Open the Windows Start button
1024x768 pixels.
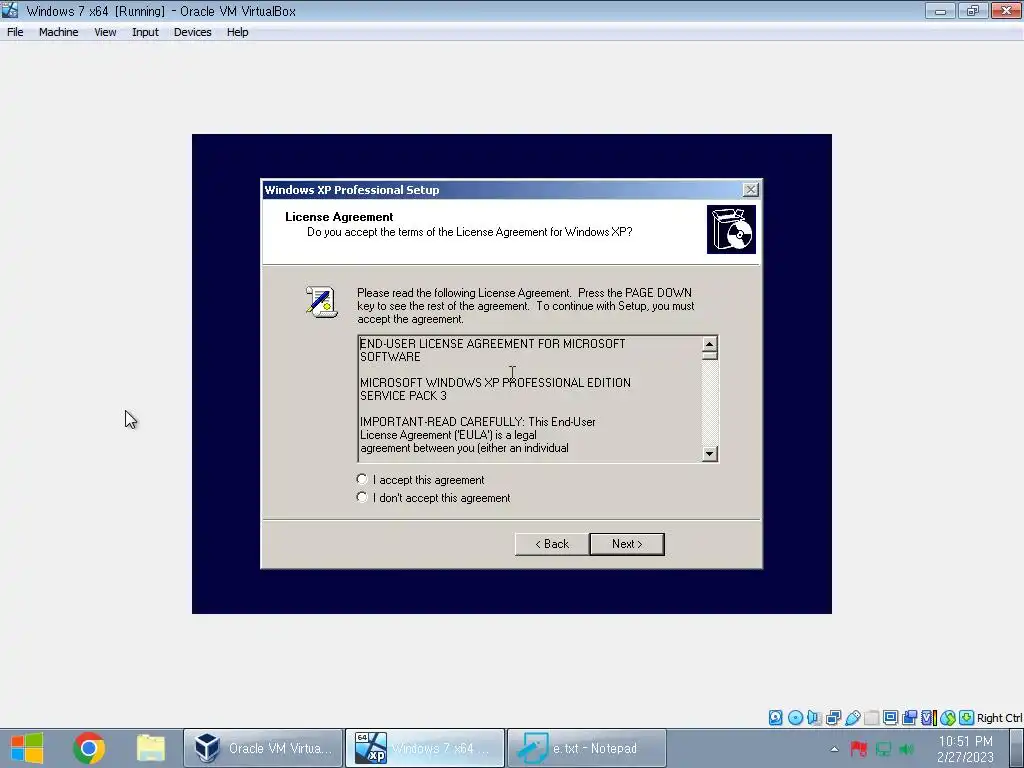coord(27,748)
